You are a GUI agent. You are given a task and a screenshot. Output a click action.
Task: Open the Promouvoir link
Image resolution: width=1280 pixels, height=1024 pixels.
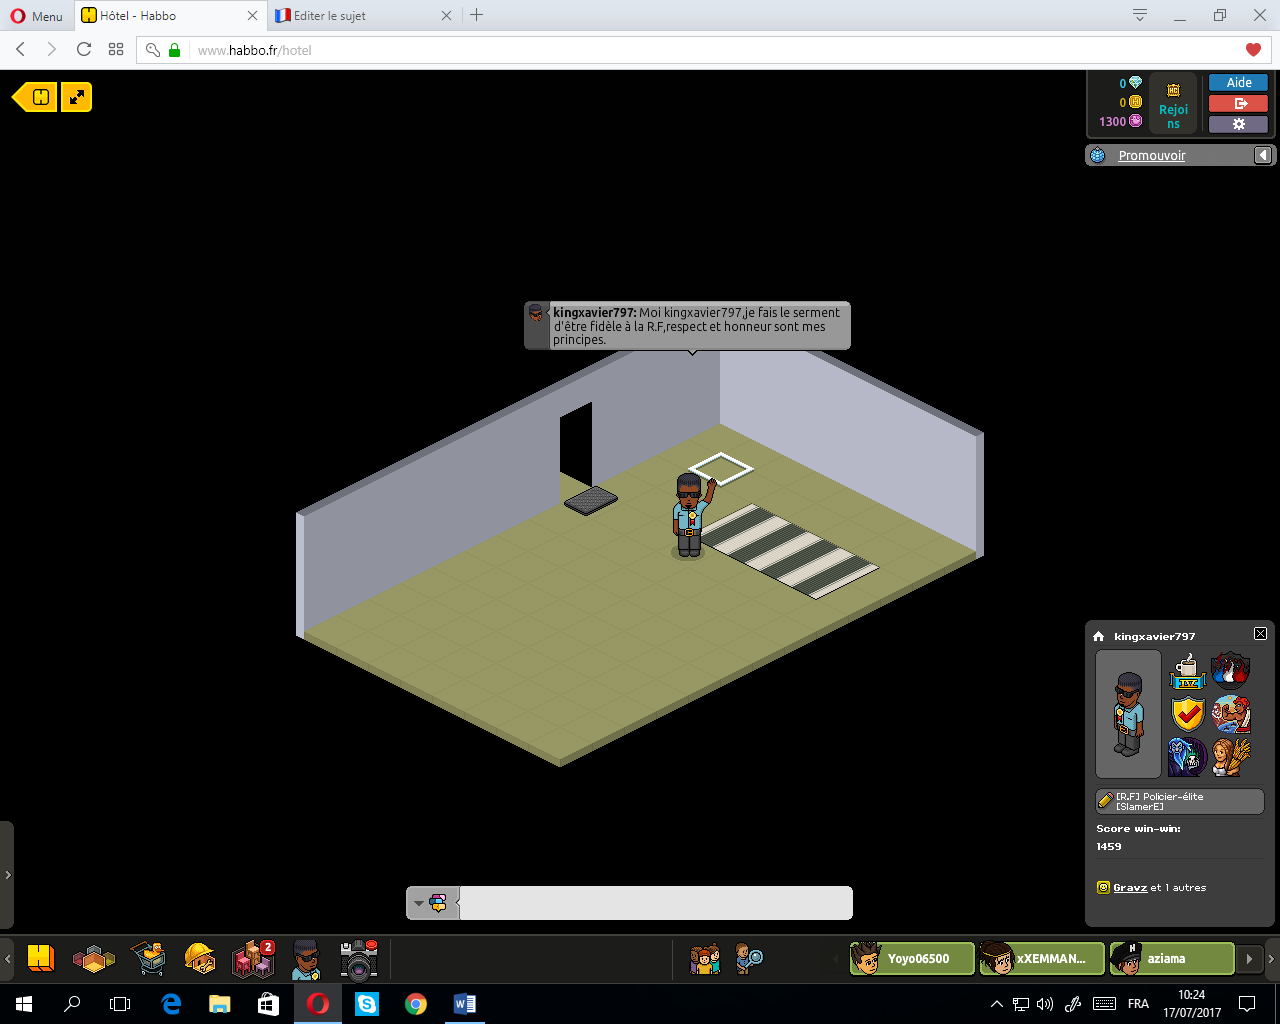(x=1151, y=155)
